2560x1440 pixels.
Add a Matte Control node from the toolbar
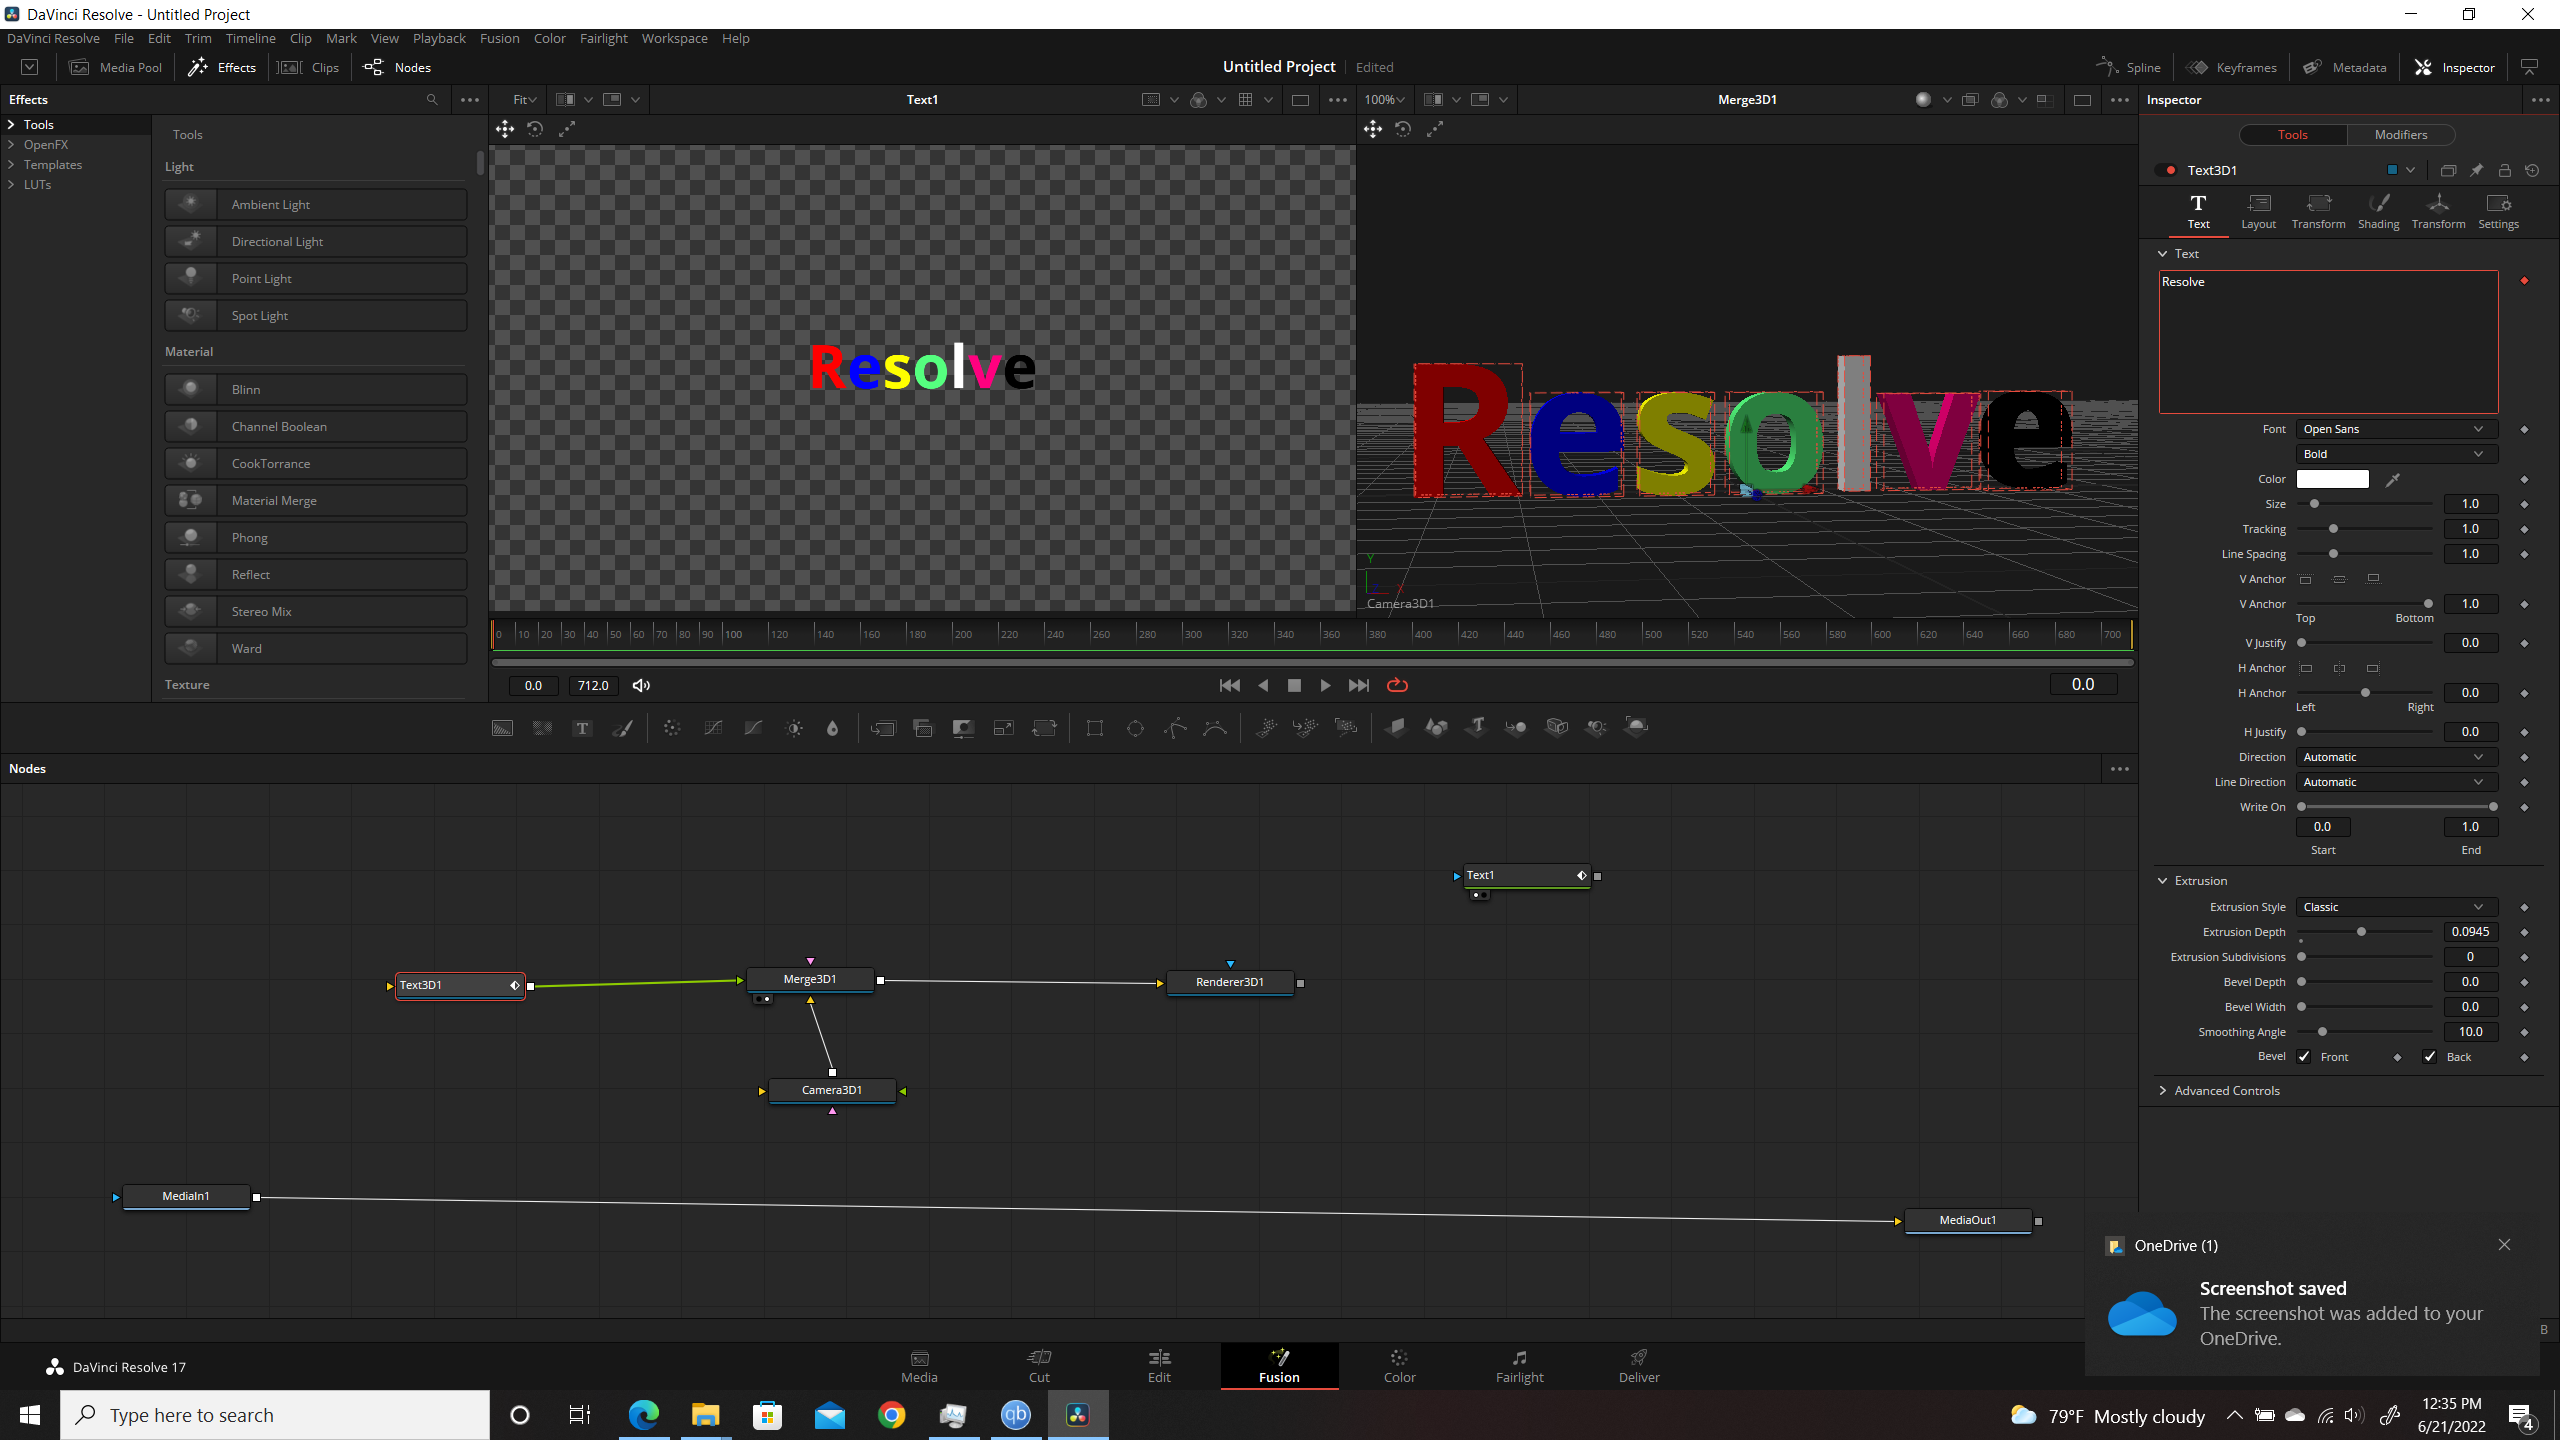(x=963, y=728)
